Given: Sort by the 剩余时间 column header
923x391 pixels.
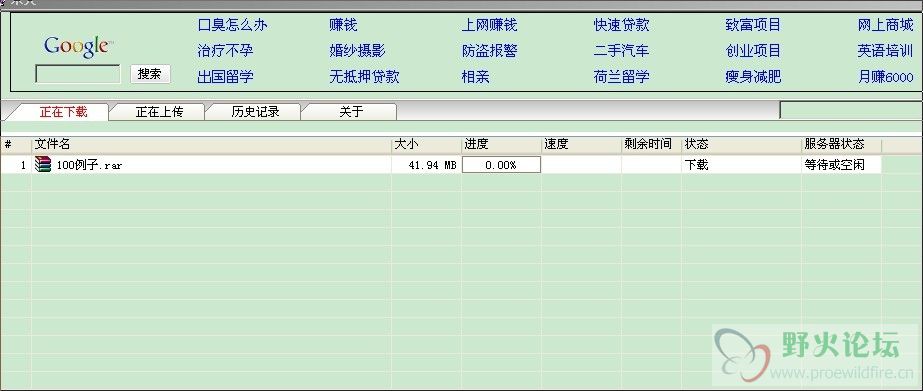Looking at the screenshot, I should click(652, 144).
